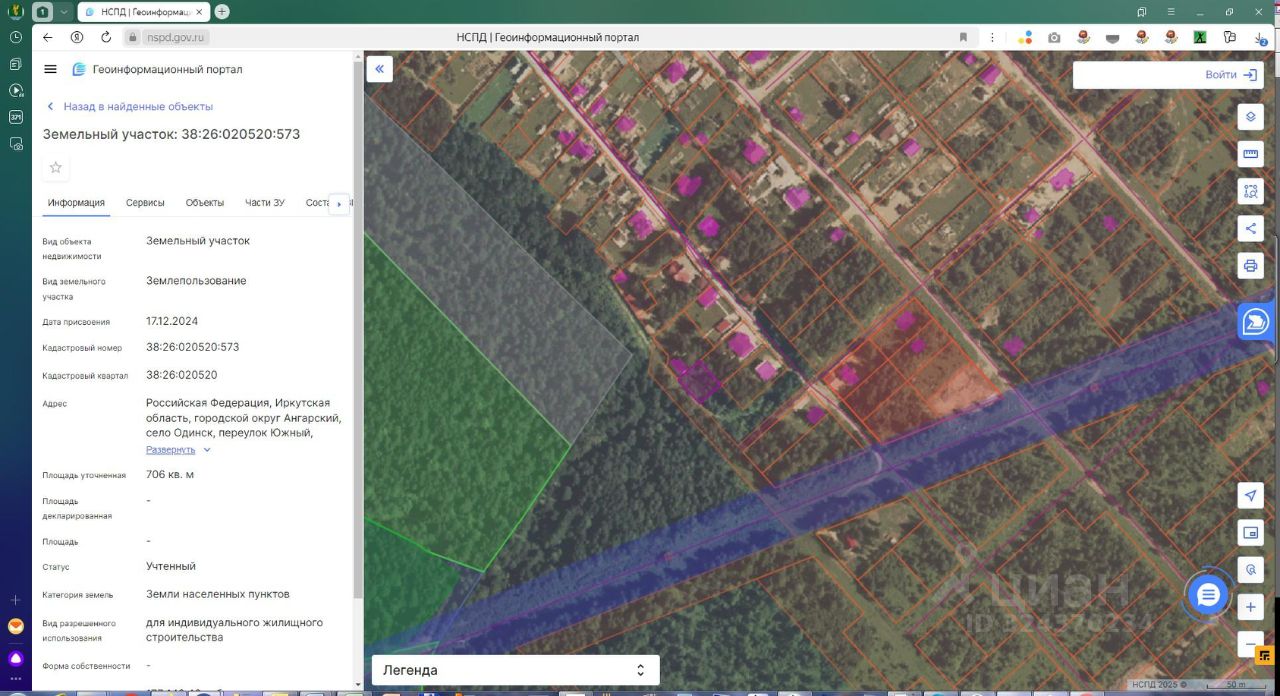Print the map
The image size is (1280, 696).
[x=1249, y=266]
